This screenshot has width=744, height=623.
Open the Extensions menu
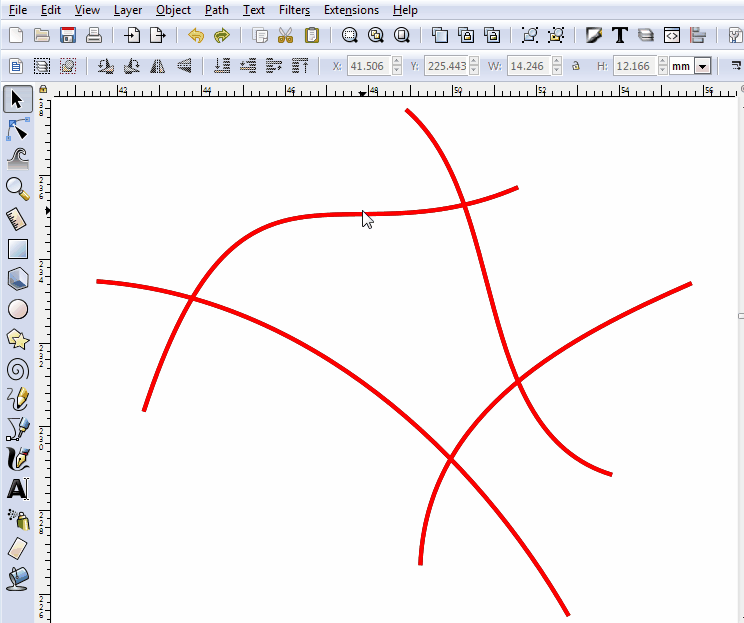tap(351, 10)
